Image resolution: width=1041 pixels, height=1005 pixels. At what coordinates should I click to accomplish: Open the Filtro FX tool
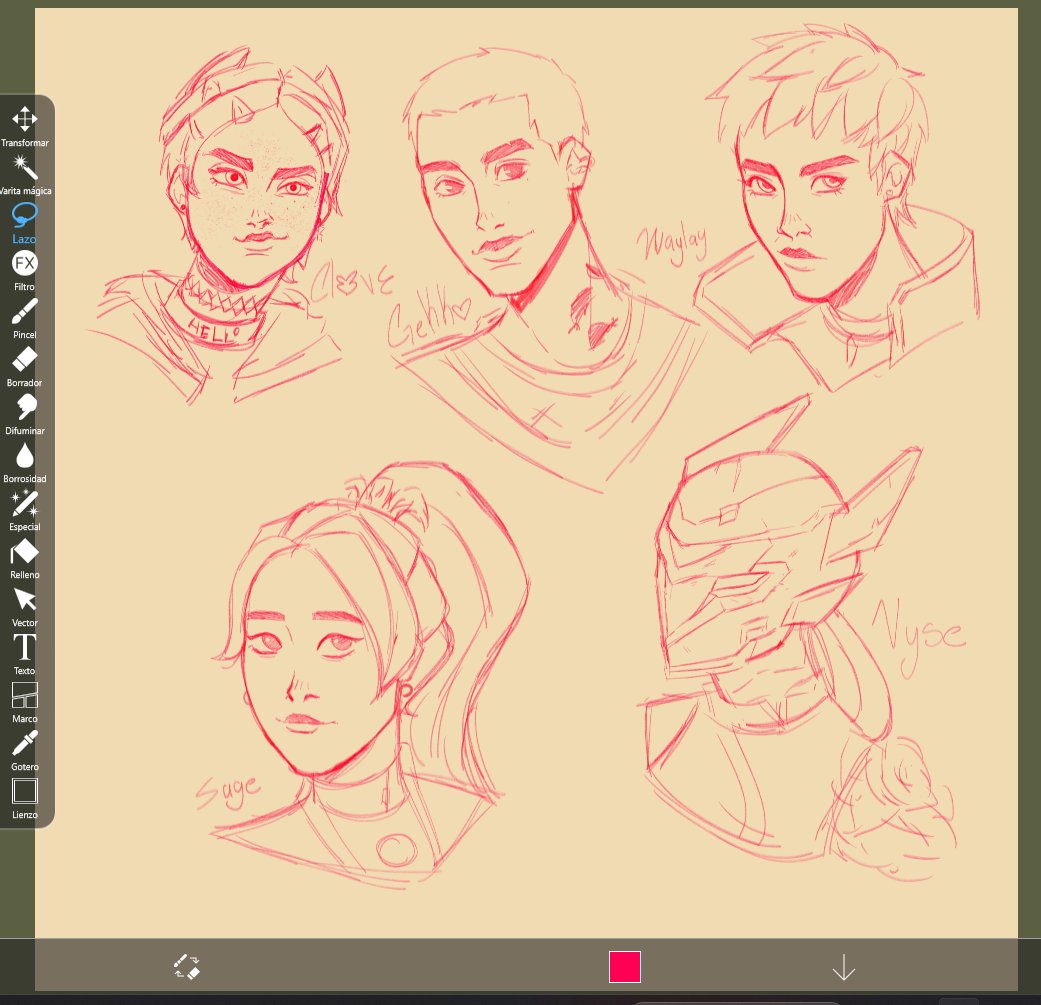[x=25, y=270]
